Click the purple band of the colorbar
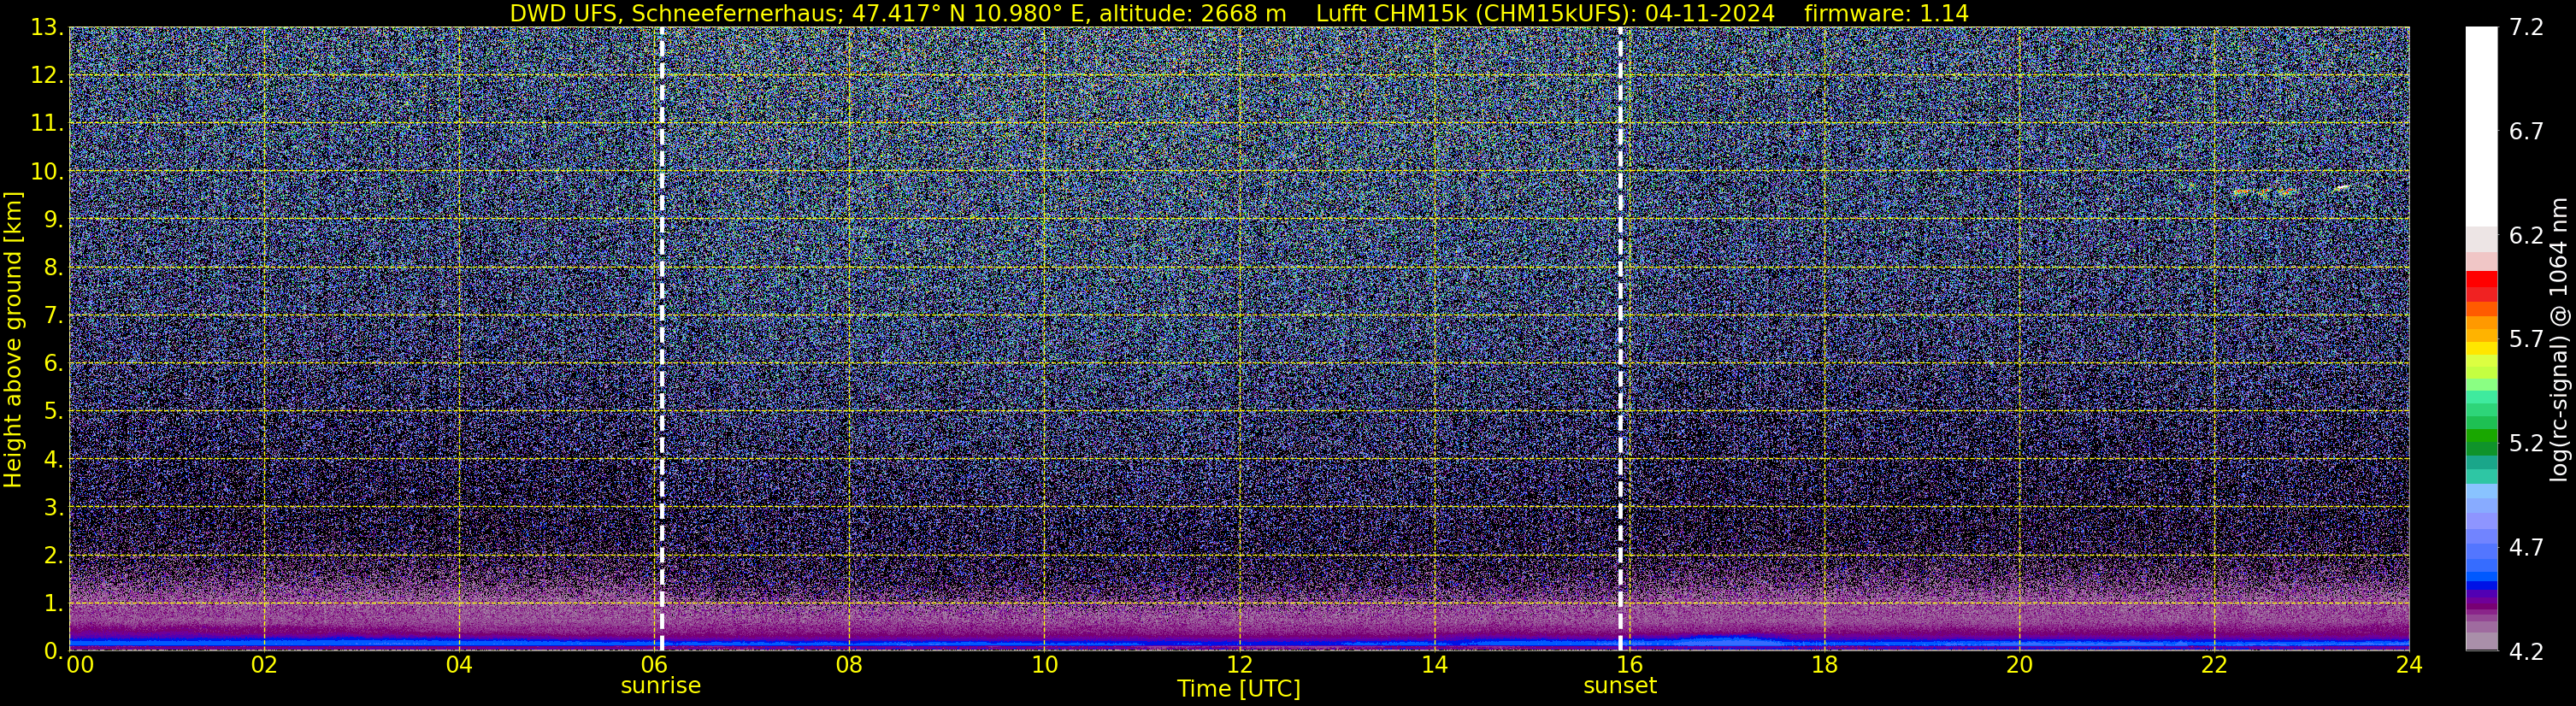Screen dimensions: 2576x706 point(2481,602)
